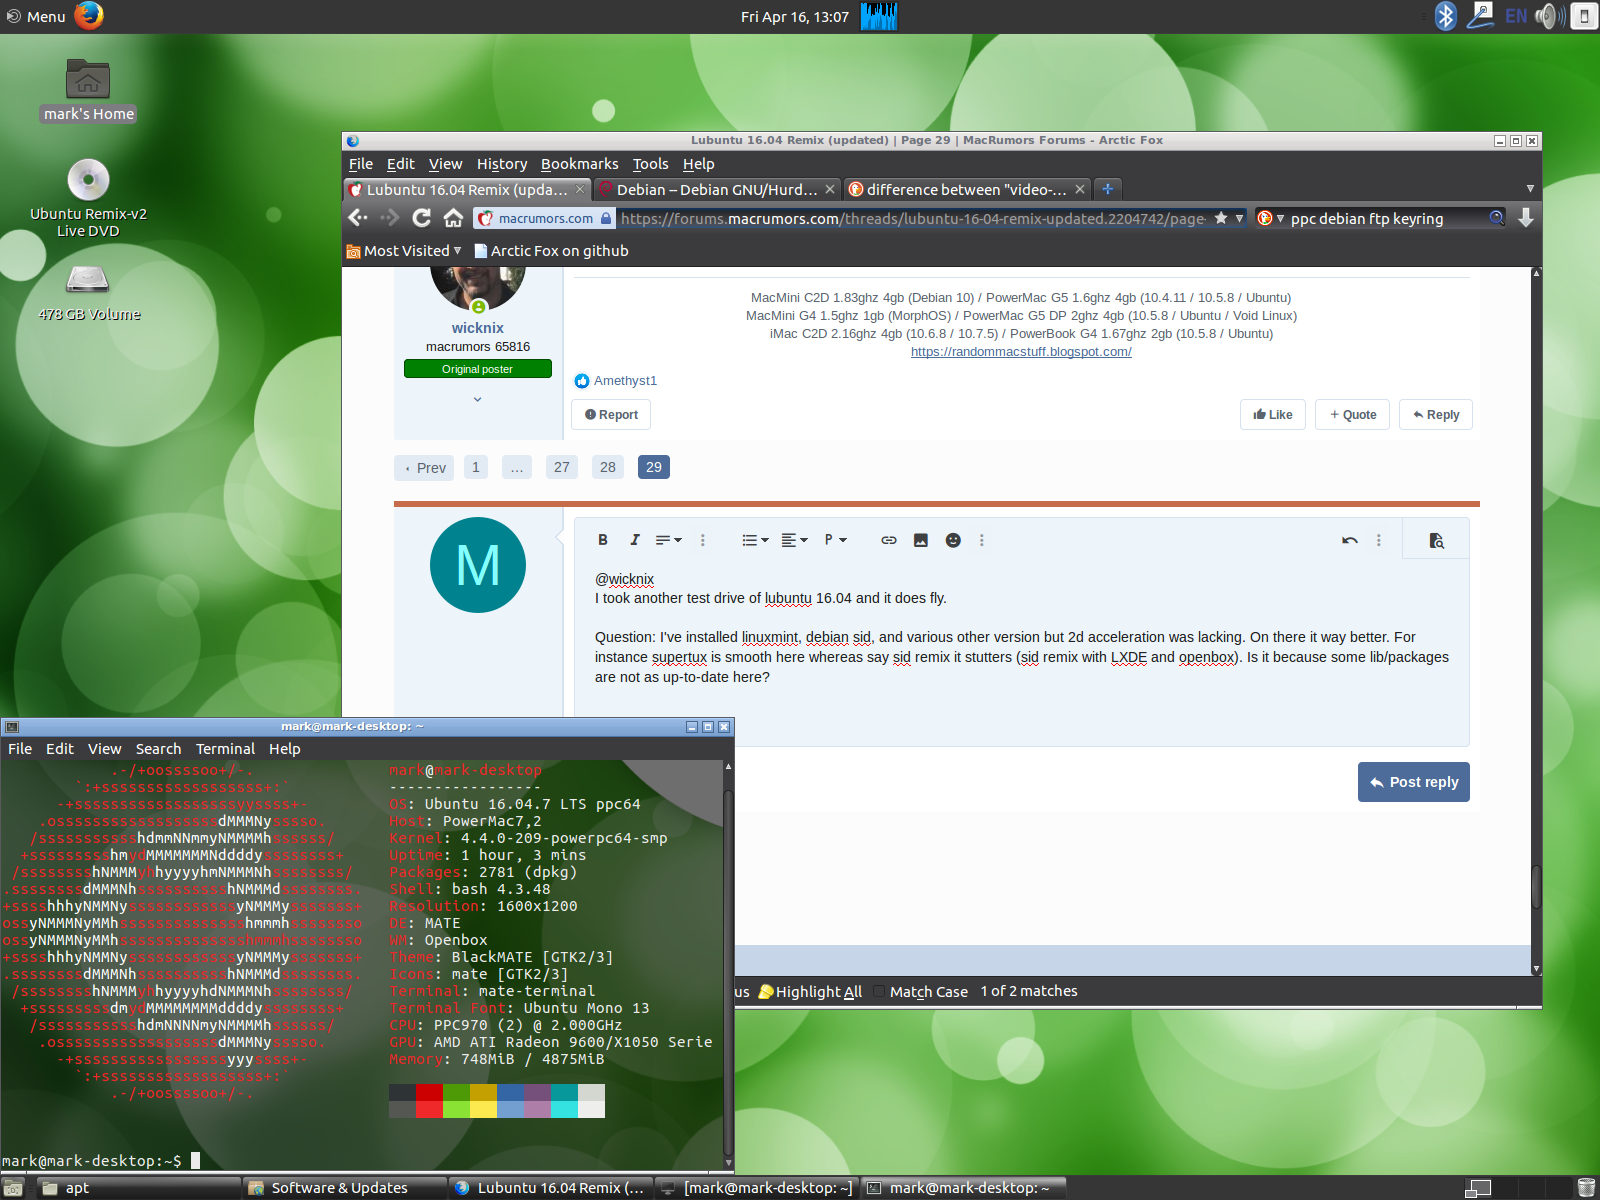Open more options next to the emoji icon
Screen dimensions: 1600x1200
click(982, 540)
